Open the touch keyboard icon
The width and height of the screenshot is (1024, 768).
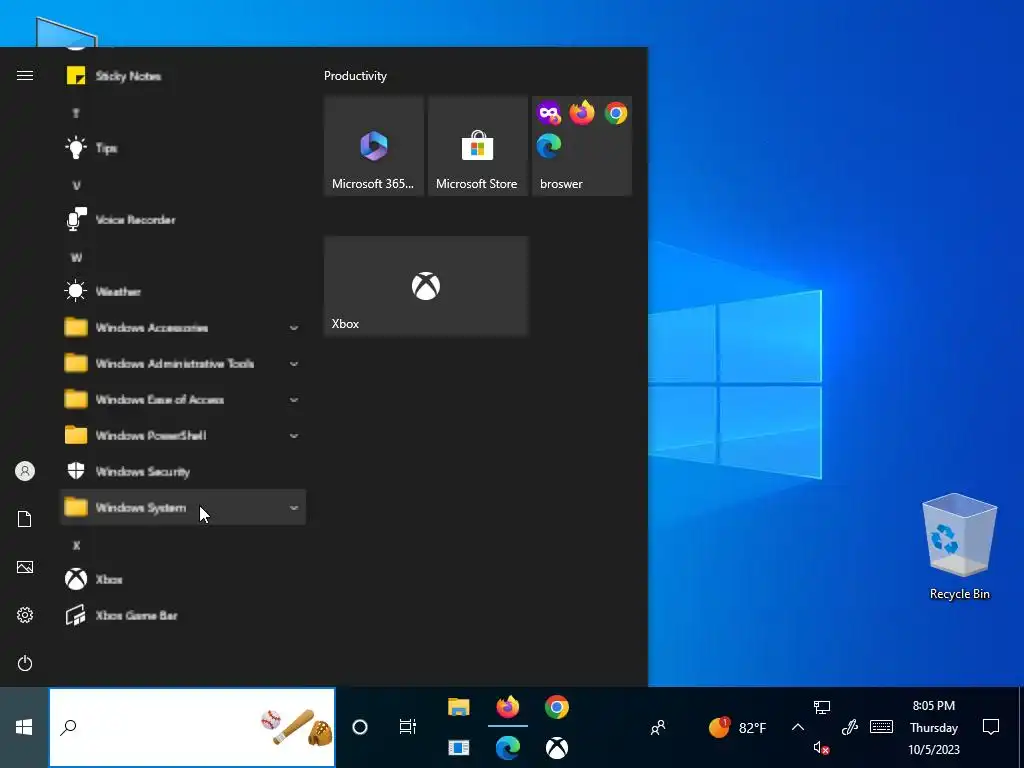coord(882,727)
